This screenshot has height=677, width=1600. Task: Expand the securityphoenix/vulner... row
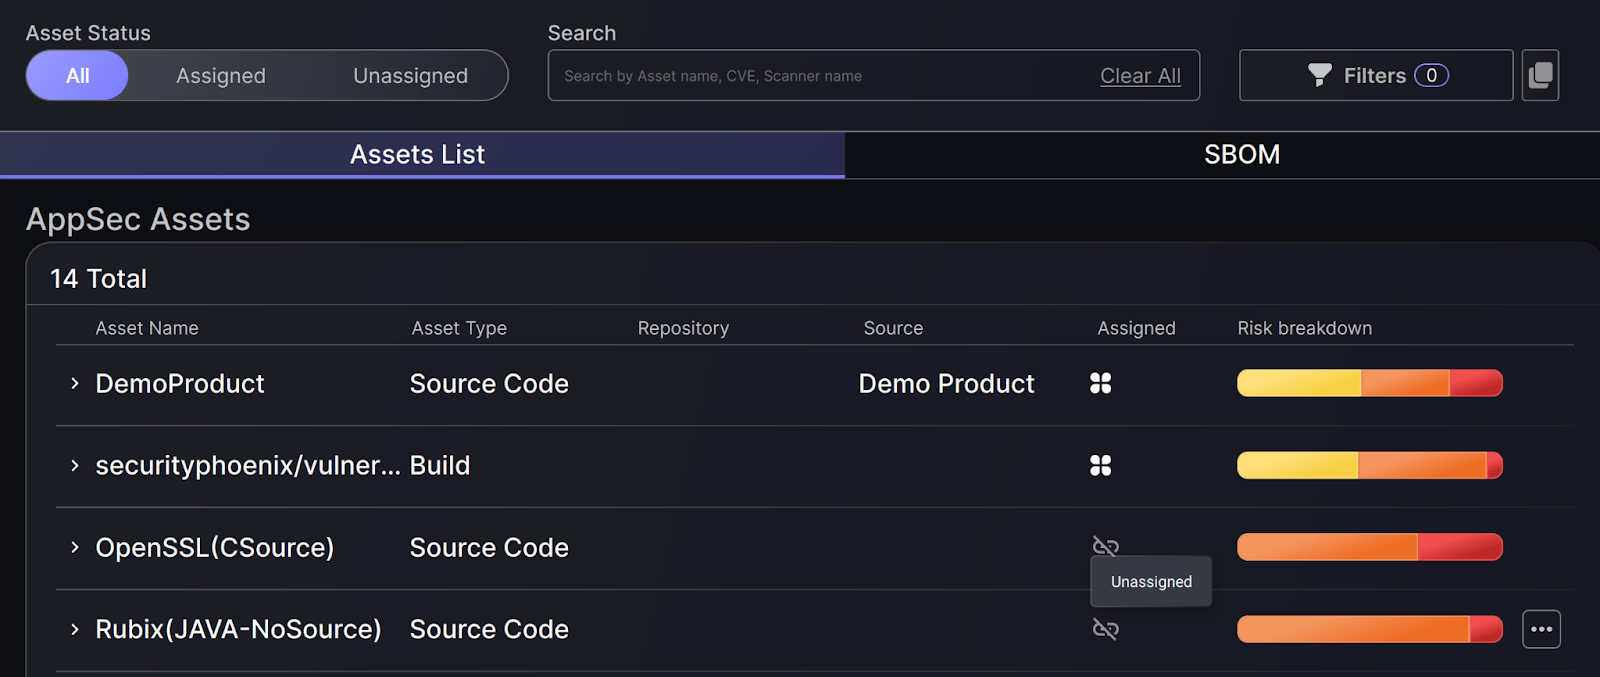click(75, 465)
